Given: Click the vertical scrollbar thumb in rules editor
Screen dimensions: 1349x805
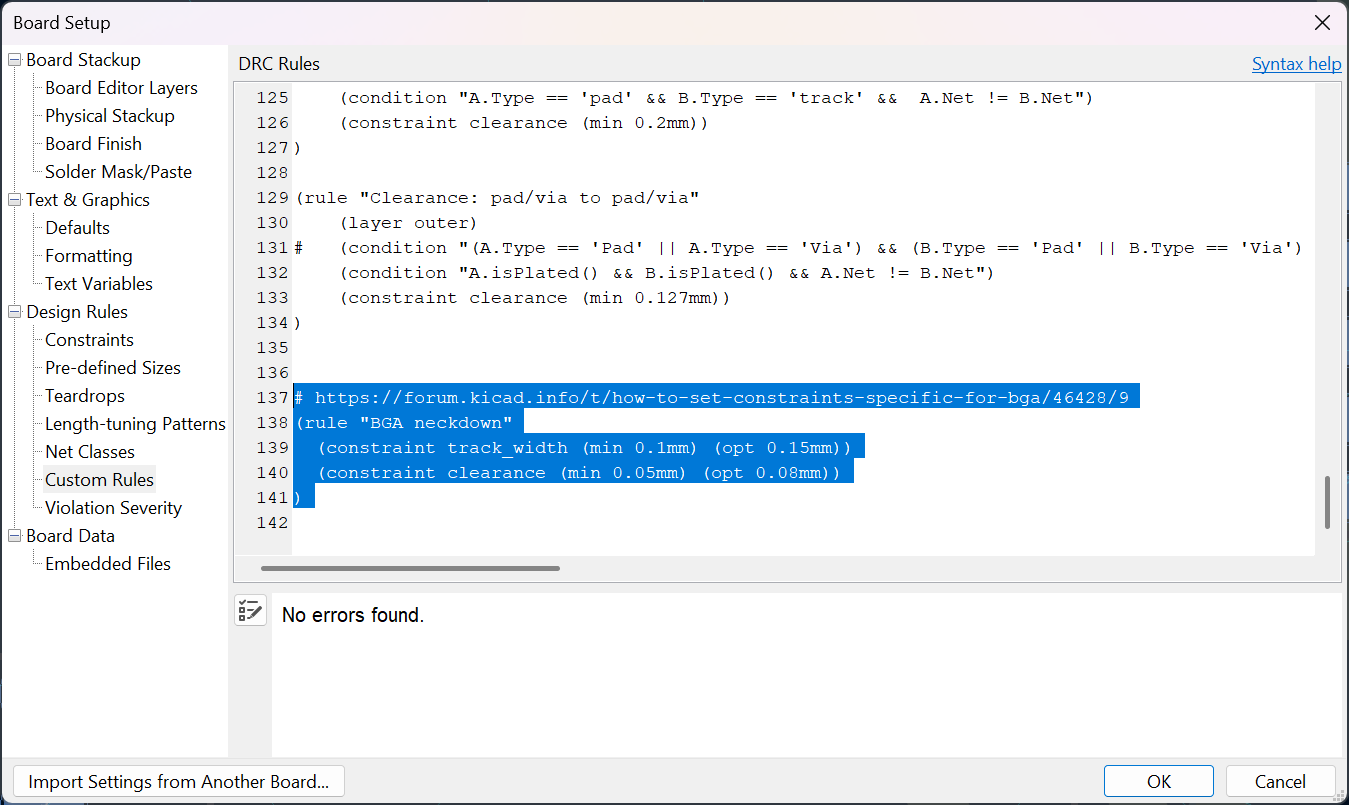Looking at the screenshot, I should click(x=1327, y=502).
